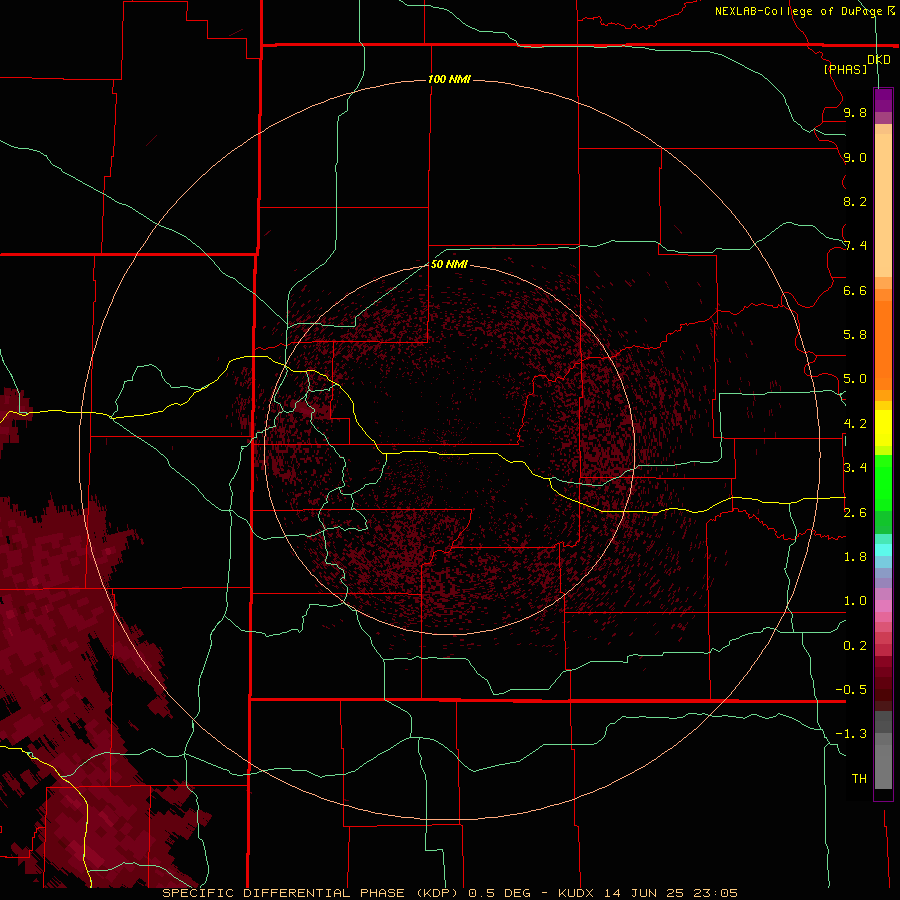900x900 pixels.
Task: Click the 50 NMI range ring label
Action: coord(449,264)
